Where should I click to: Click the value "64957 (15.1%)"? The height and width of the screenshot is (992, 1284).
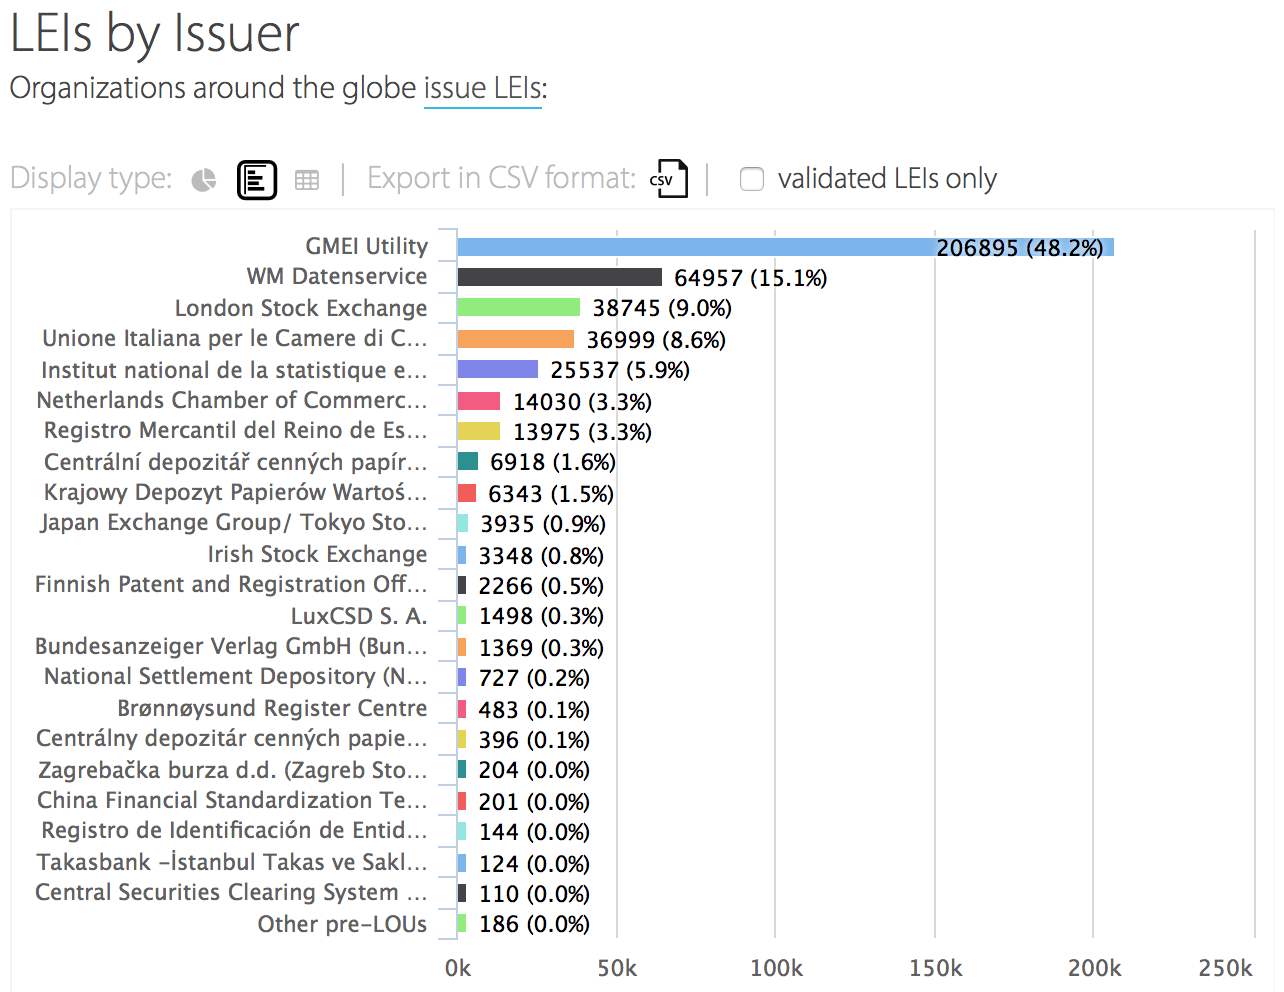tap(751, 278)
